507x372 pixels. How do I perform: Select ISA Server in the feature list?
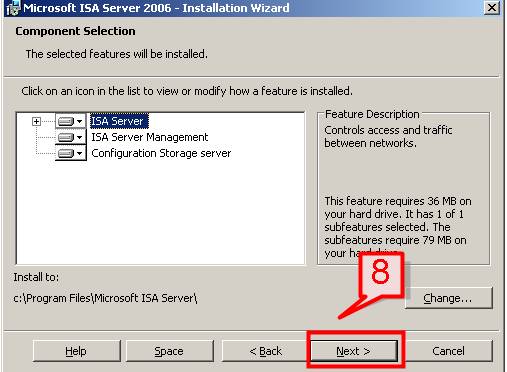(119, 121)
